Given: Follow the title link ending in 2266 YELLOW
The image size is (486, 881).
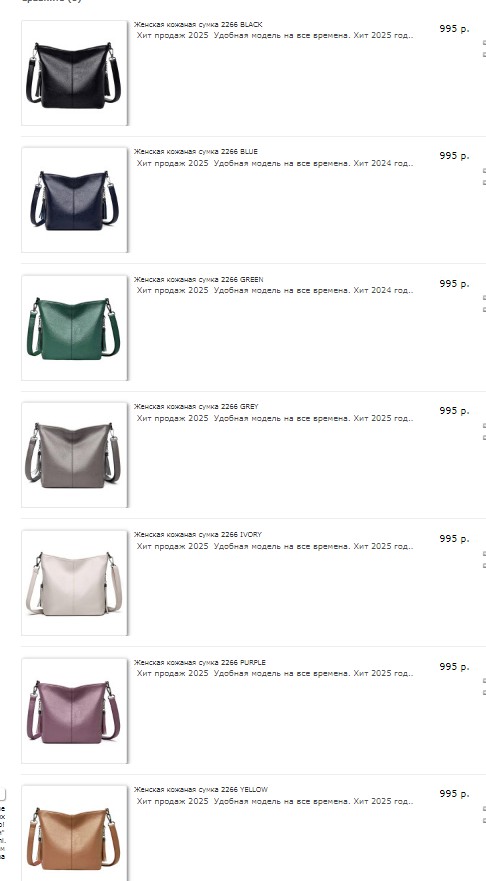Looking at the screenshot, I should (x=201, y=790).
